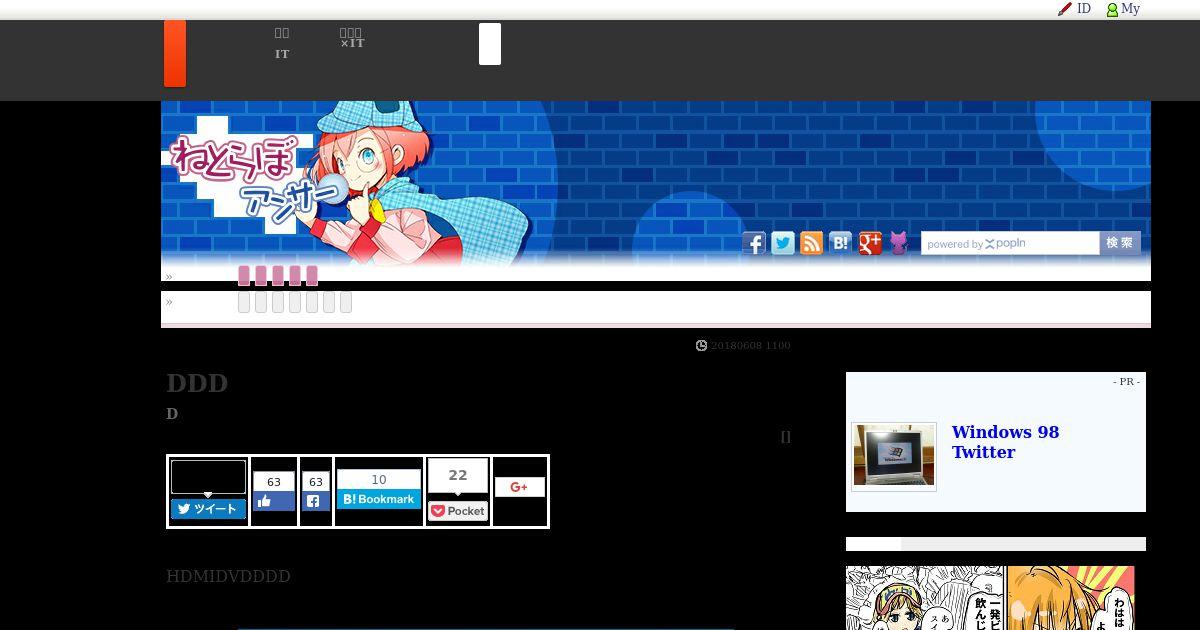
Task: Click the green My user icon
Action: pyautogui.click(x=1112, y=10)
